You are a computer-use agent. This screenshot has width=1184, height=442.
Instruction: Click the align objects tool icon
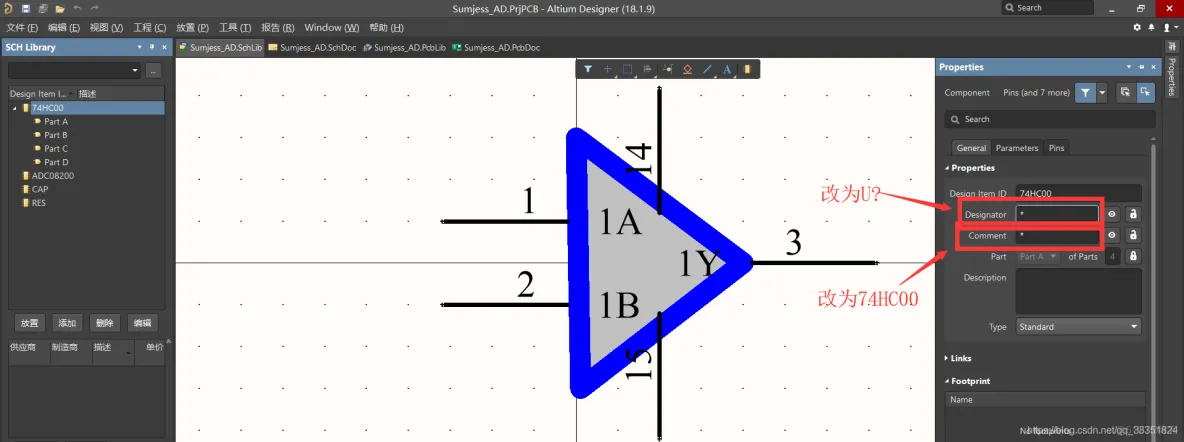click(x=647, y=69)
